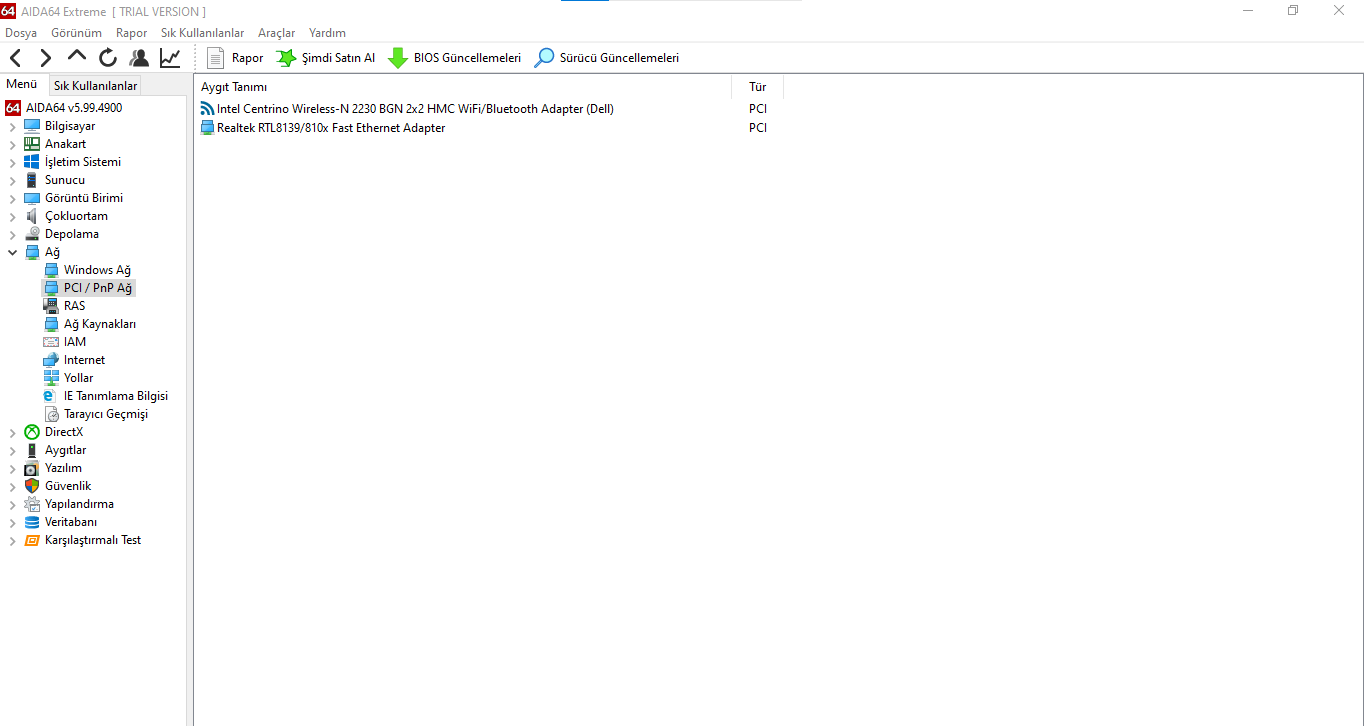Open the Araçlar menu
Image resolution: width=1364 pixels, height=726 pixels.
(276, 33)
